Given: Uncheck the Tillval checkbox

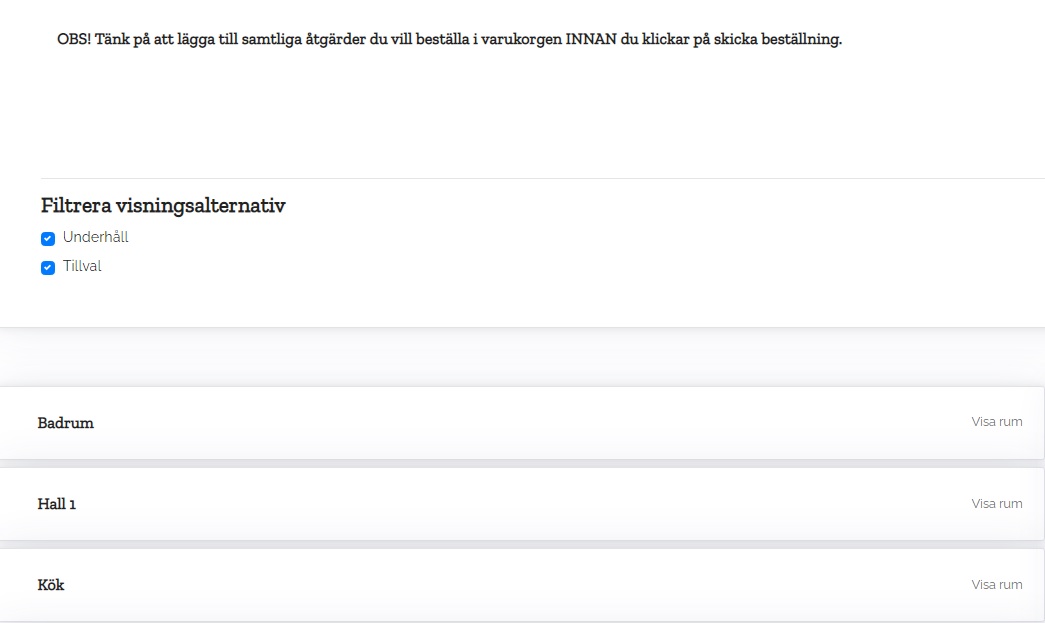Looking at the screenshot, I should (x=47, y=268).
